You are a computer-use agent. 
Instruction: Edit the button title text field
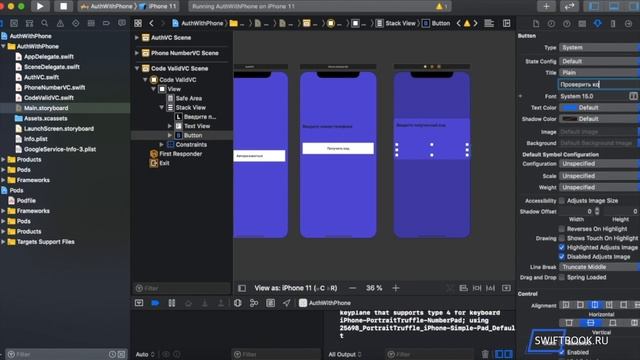tap(599, 84)
